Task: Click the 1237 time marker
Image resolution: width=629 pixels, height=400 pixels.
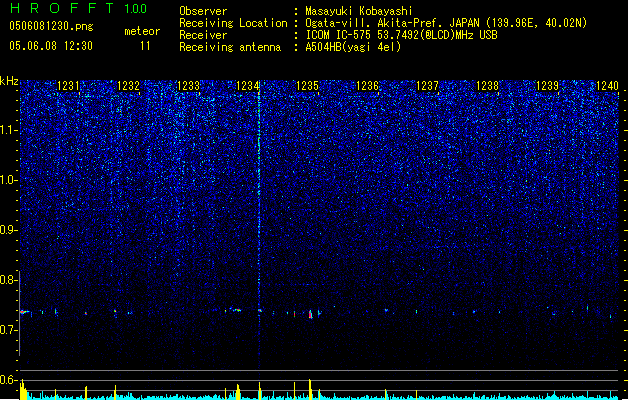Action: pyautogui.click(x=428, y=86)
